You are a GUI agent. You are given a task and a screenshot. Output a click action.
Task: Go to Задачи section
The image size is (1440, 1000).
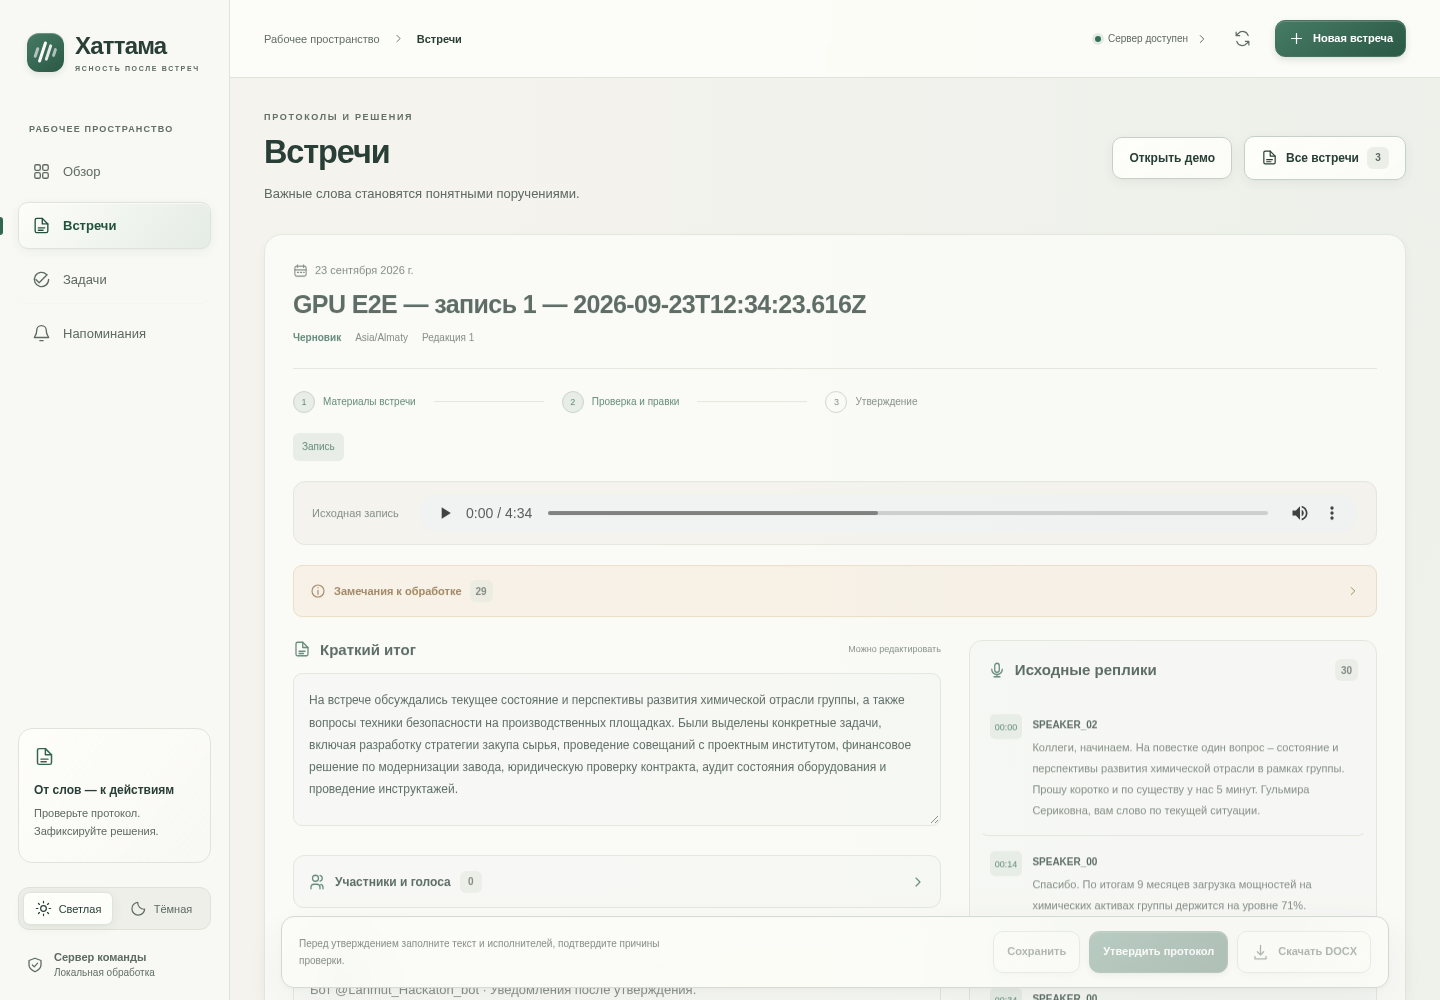point(115,280)
